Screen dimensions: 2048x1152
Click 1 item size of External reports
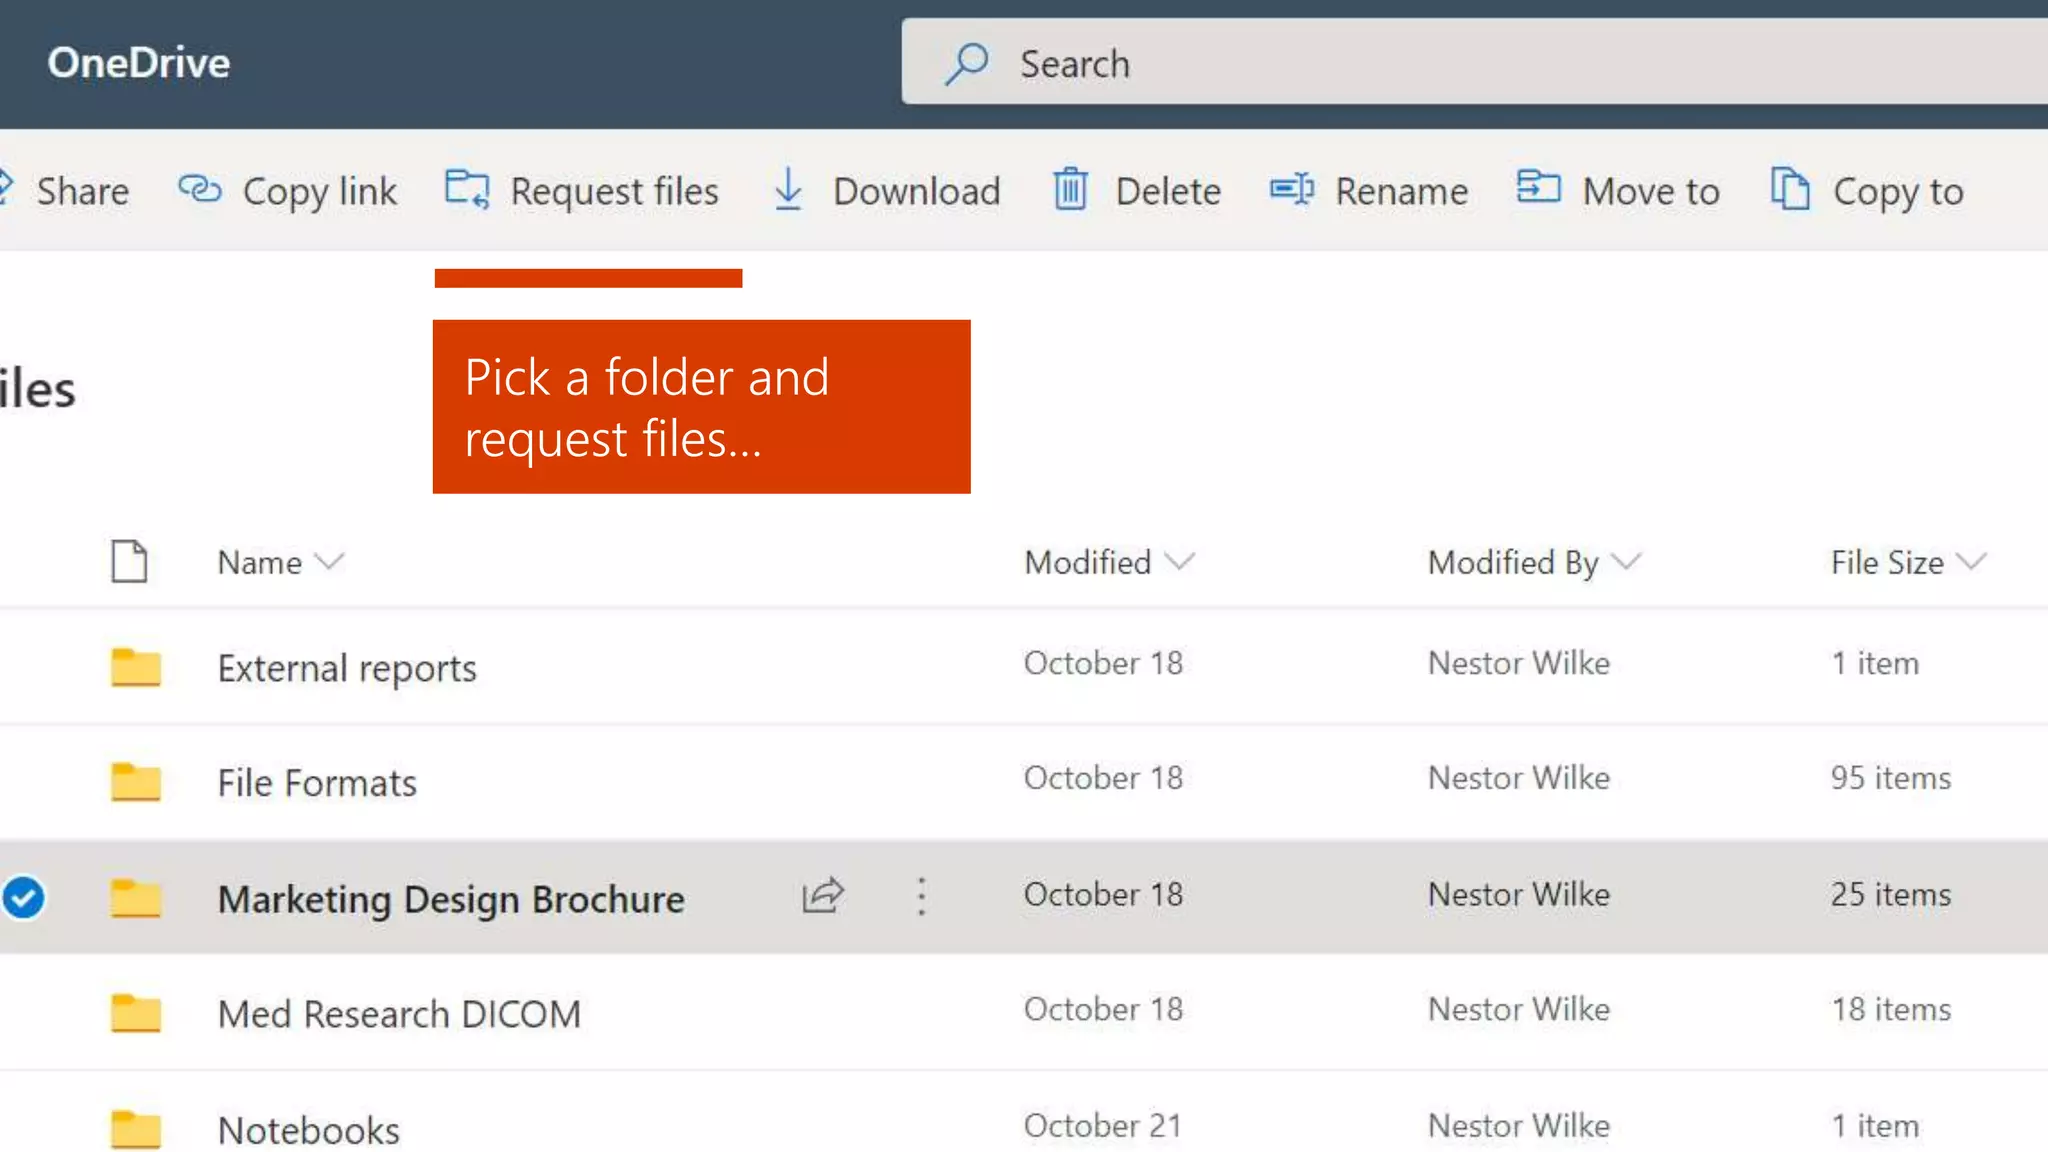point(1874,662)
